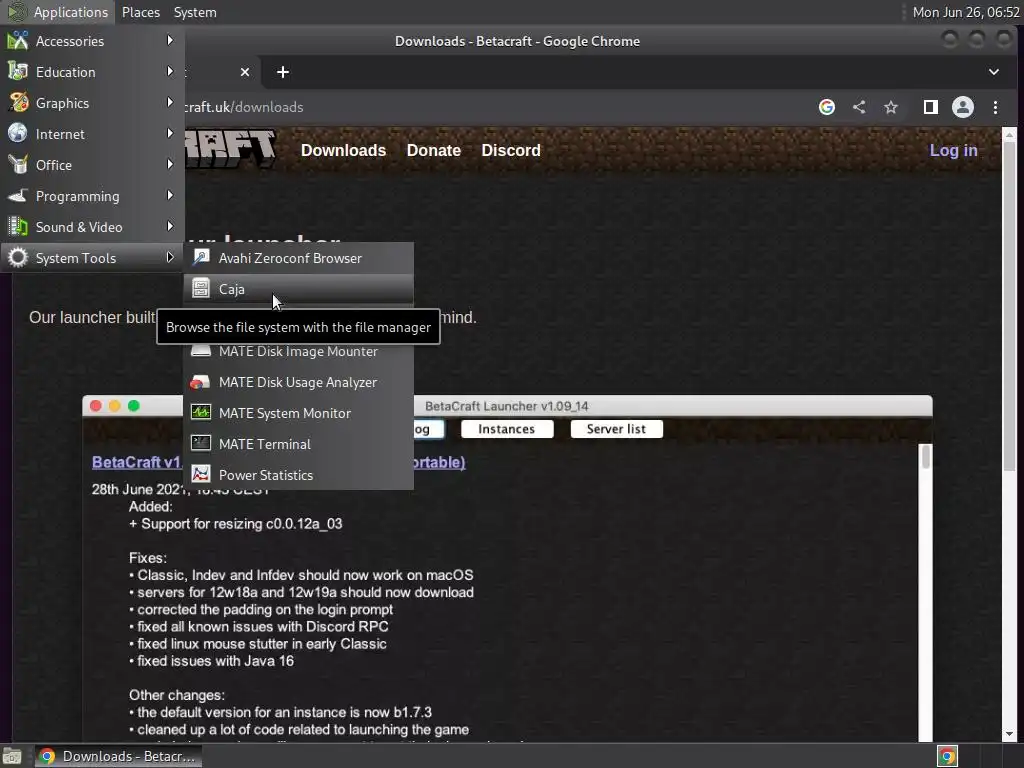Go to Downloads on Betacraft site

[x=344, y=150]
